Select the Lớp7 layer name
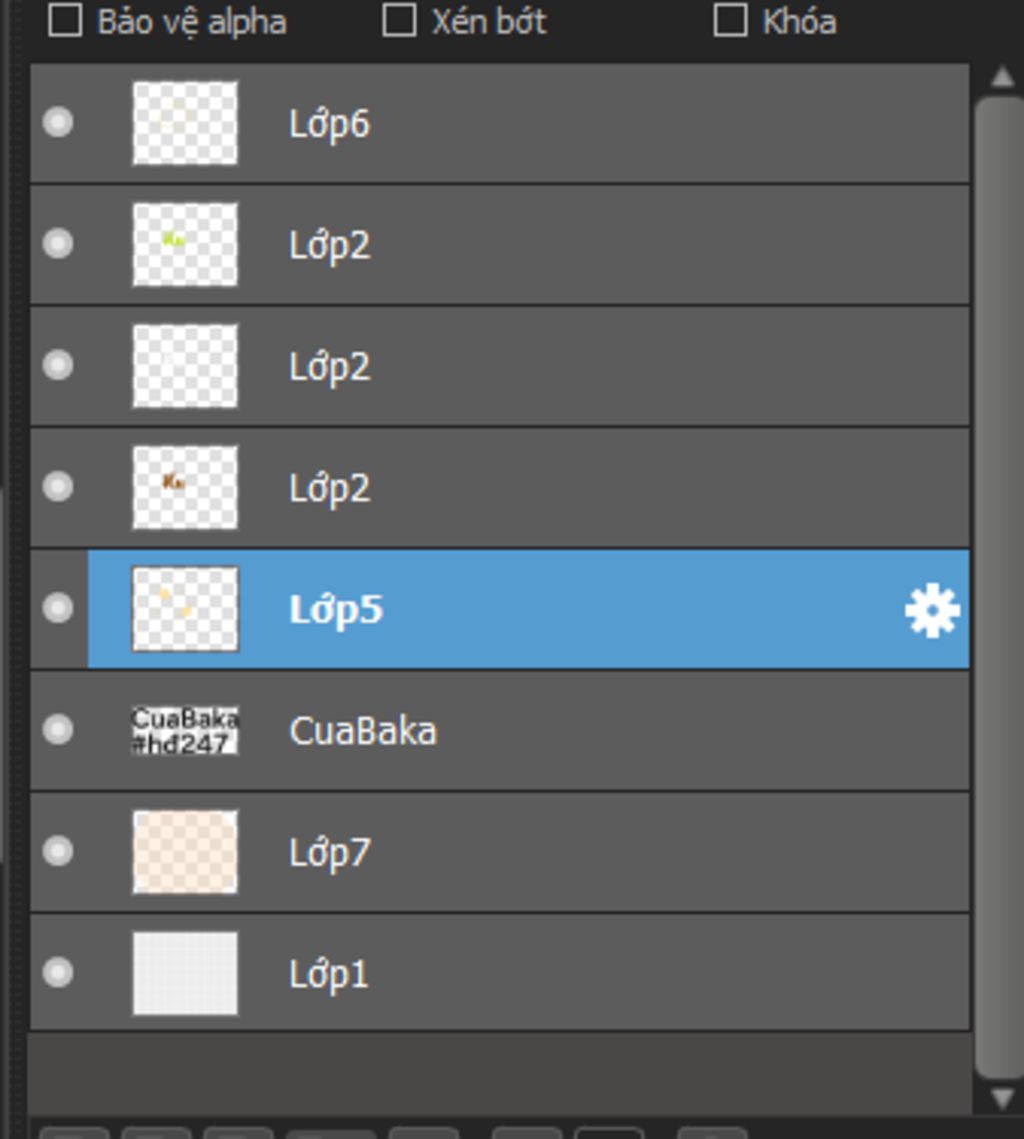The image size is (1024, 1139). [330, 852]
